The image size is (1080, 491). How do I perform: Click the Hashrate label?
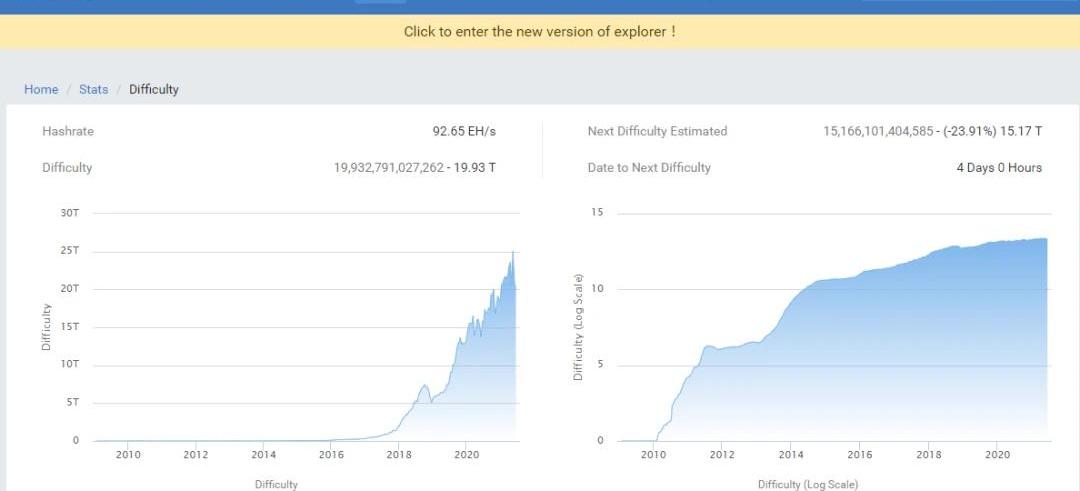pyautogui.click(x=68, y=131)
